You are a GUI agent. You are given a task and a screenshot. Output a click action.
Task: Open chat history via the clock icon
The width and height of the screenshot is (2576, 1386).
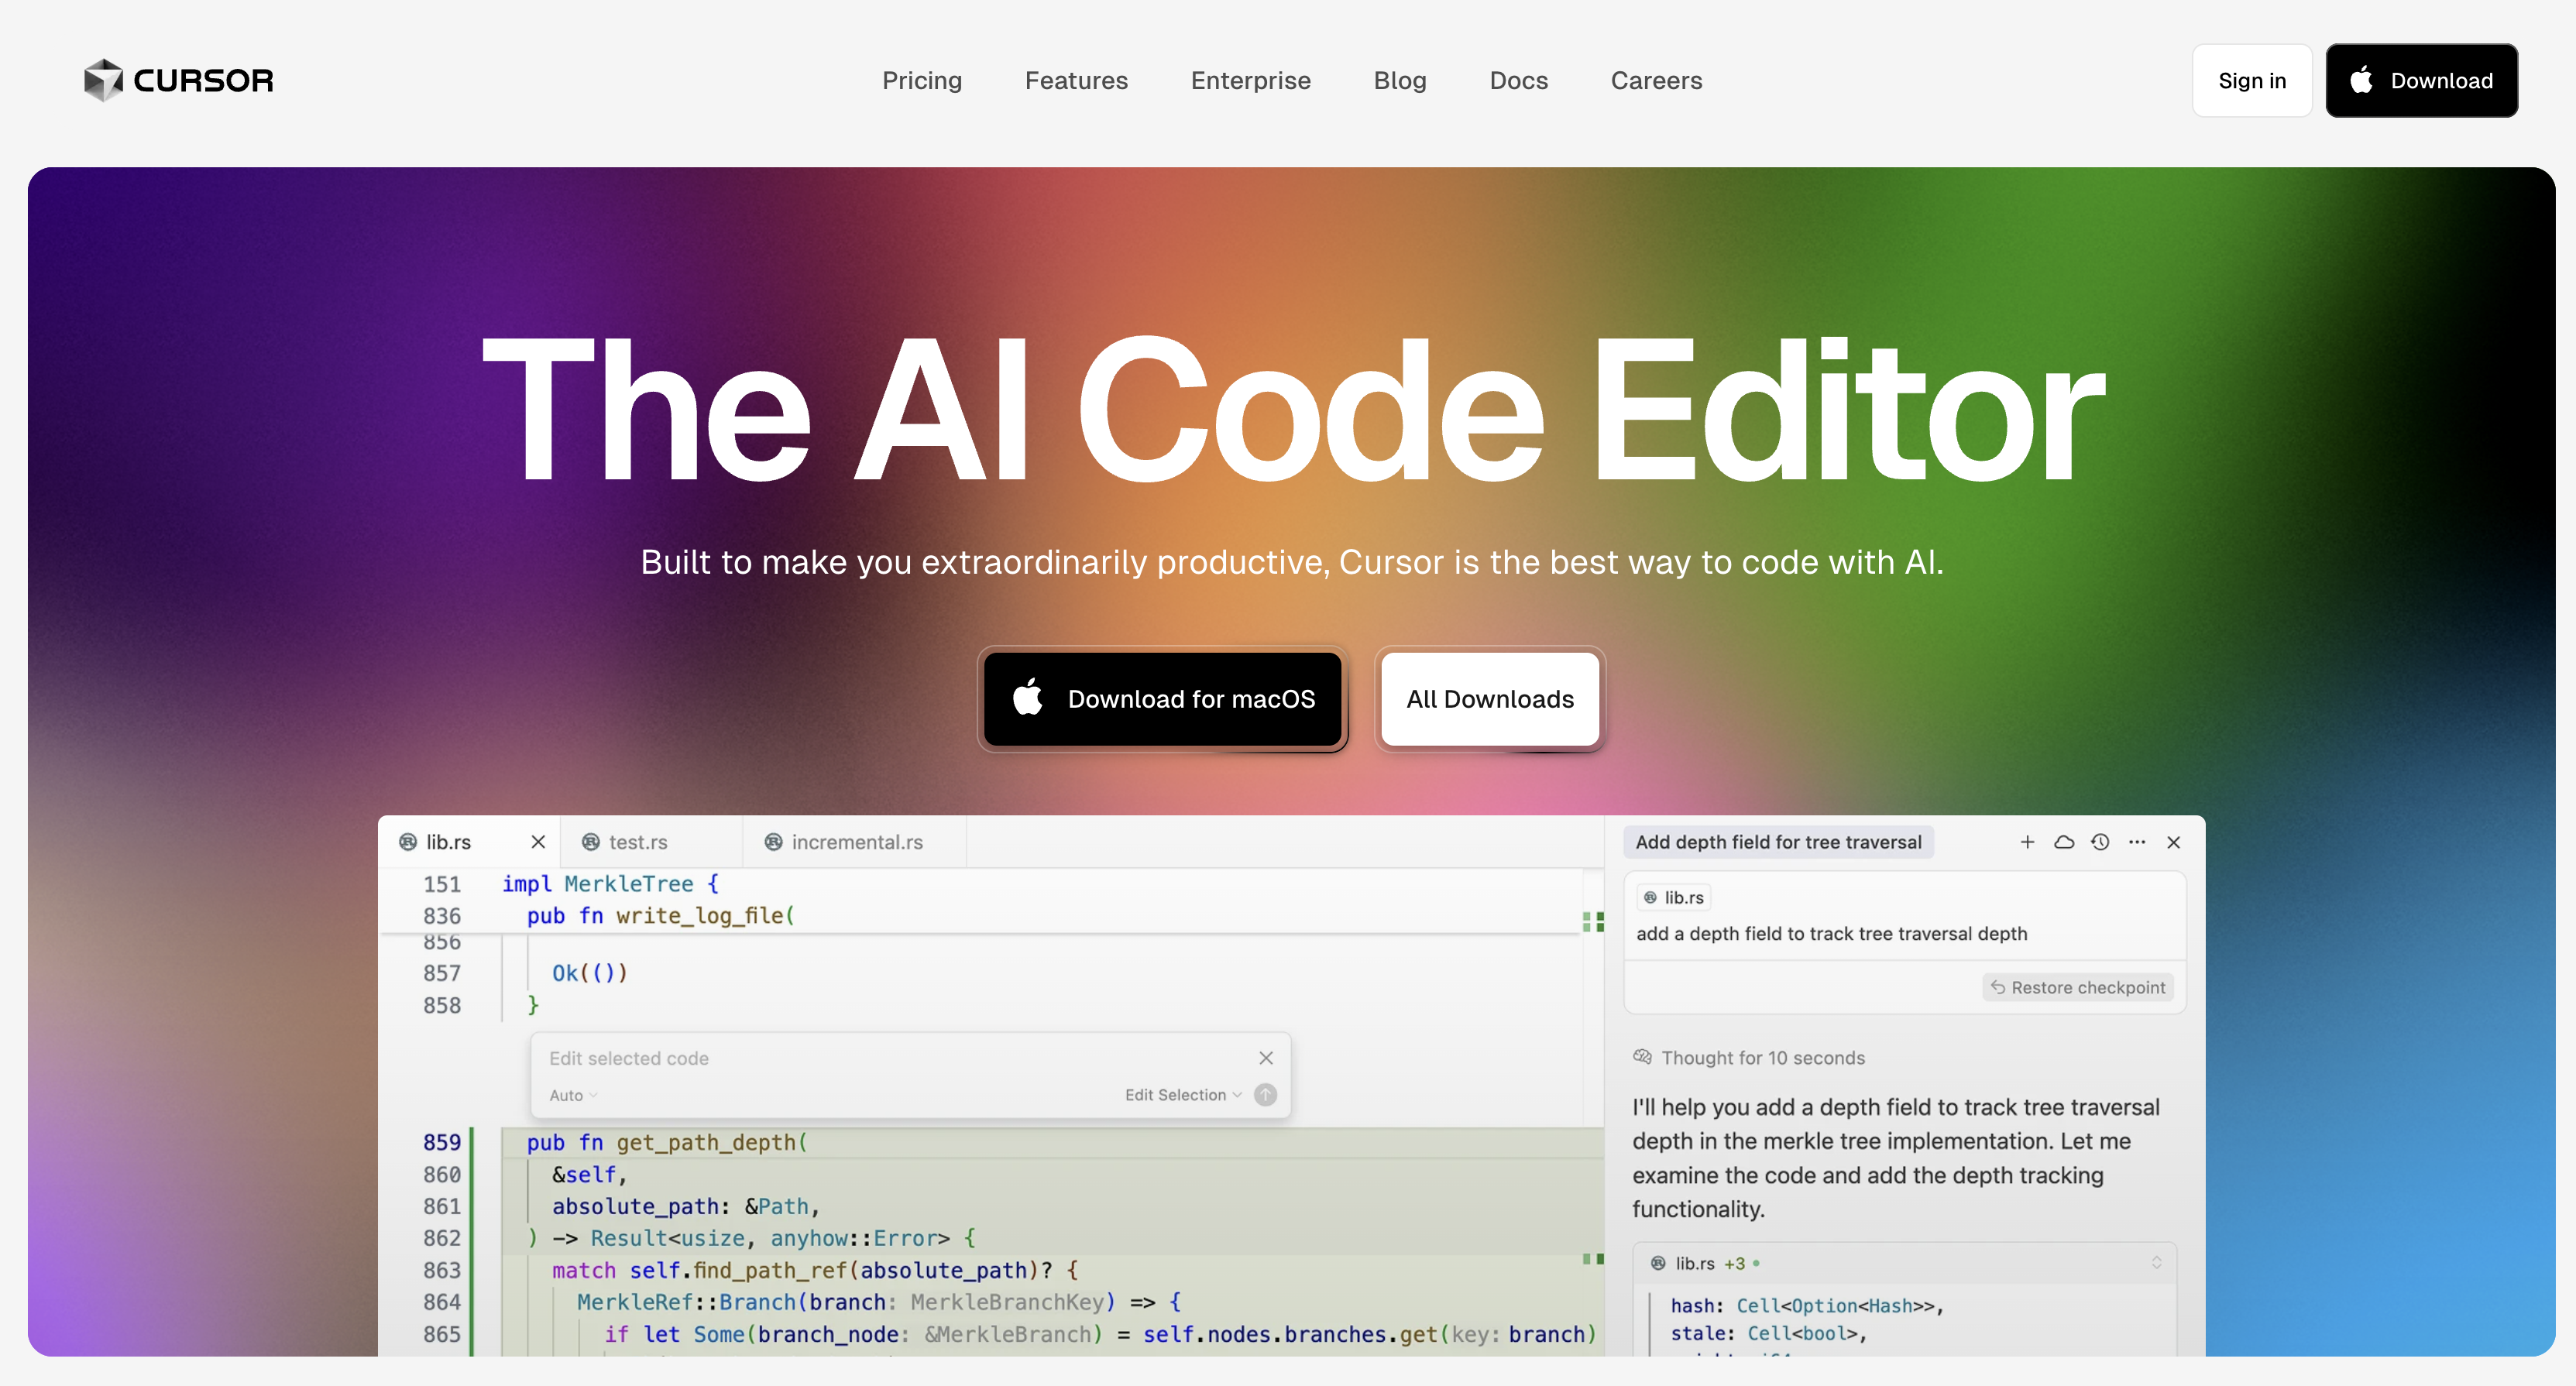pos(2100,842)
